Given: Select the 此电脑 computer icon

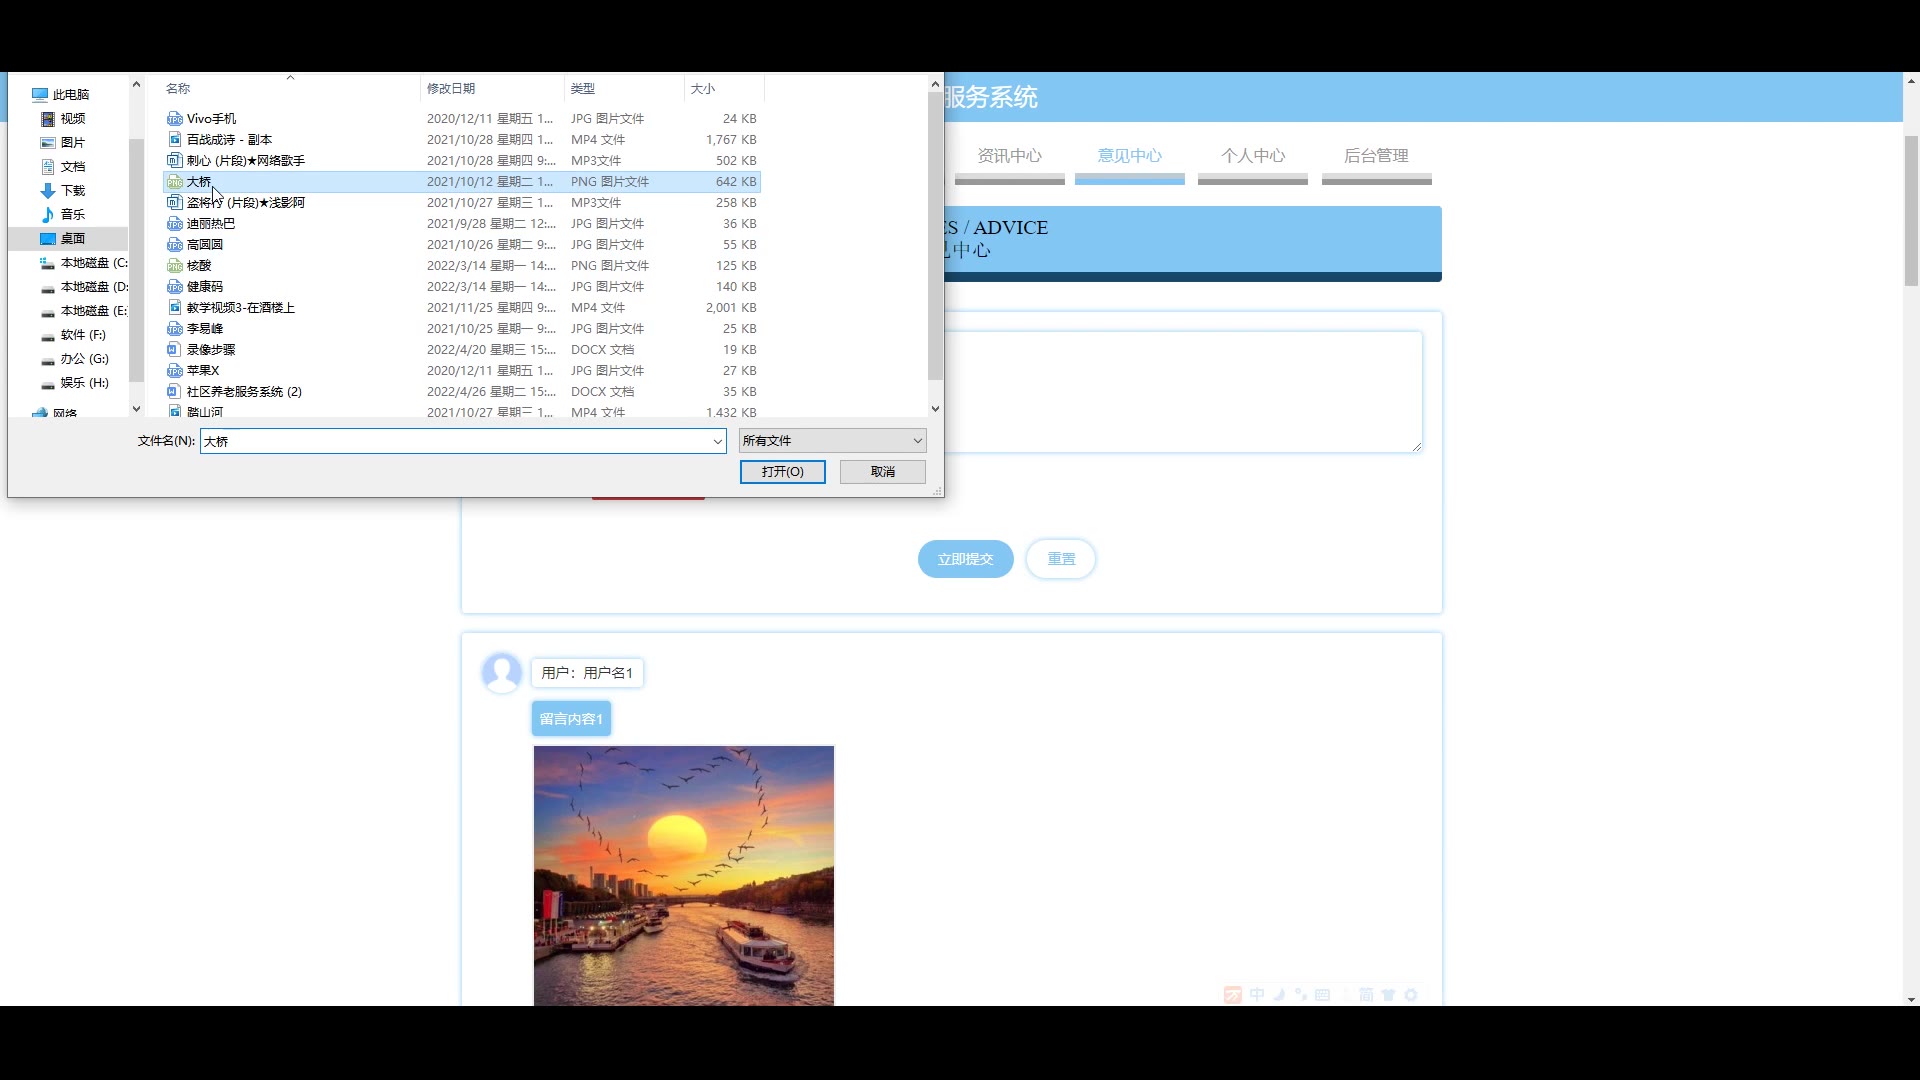Looking at the screenshot, I should point(40,95).
